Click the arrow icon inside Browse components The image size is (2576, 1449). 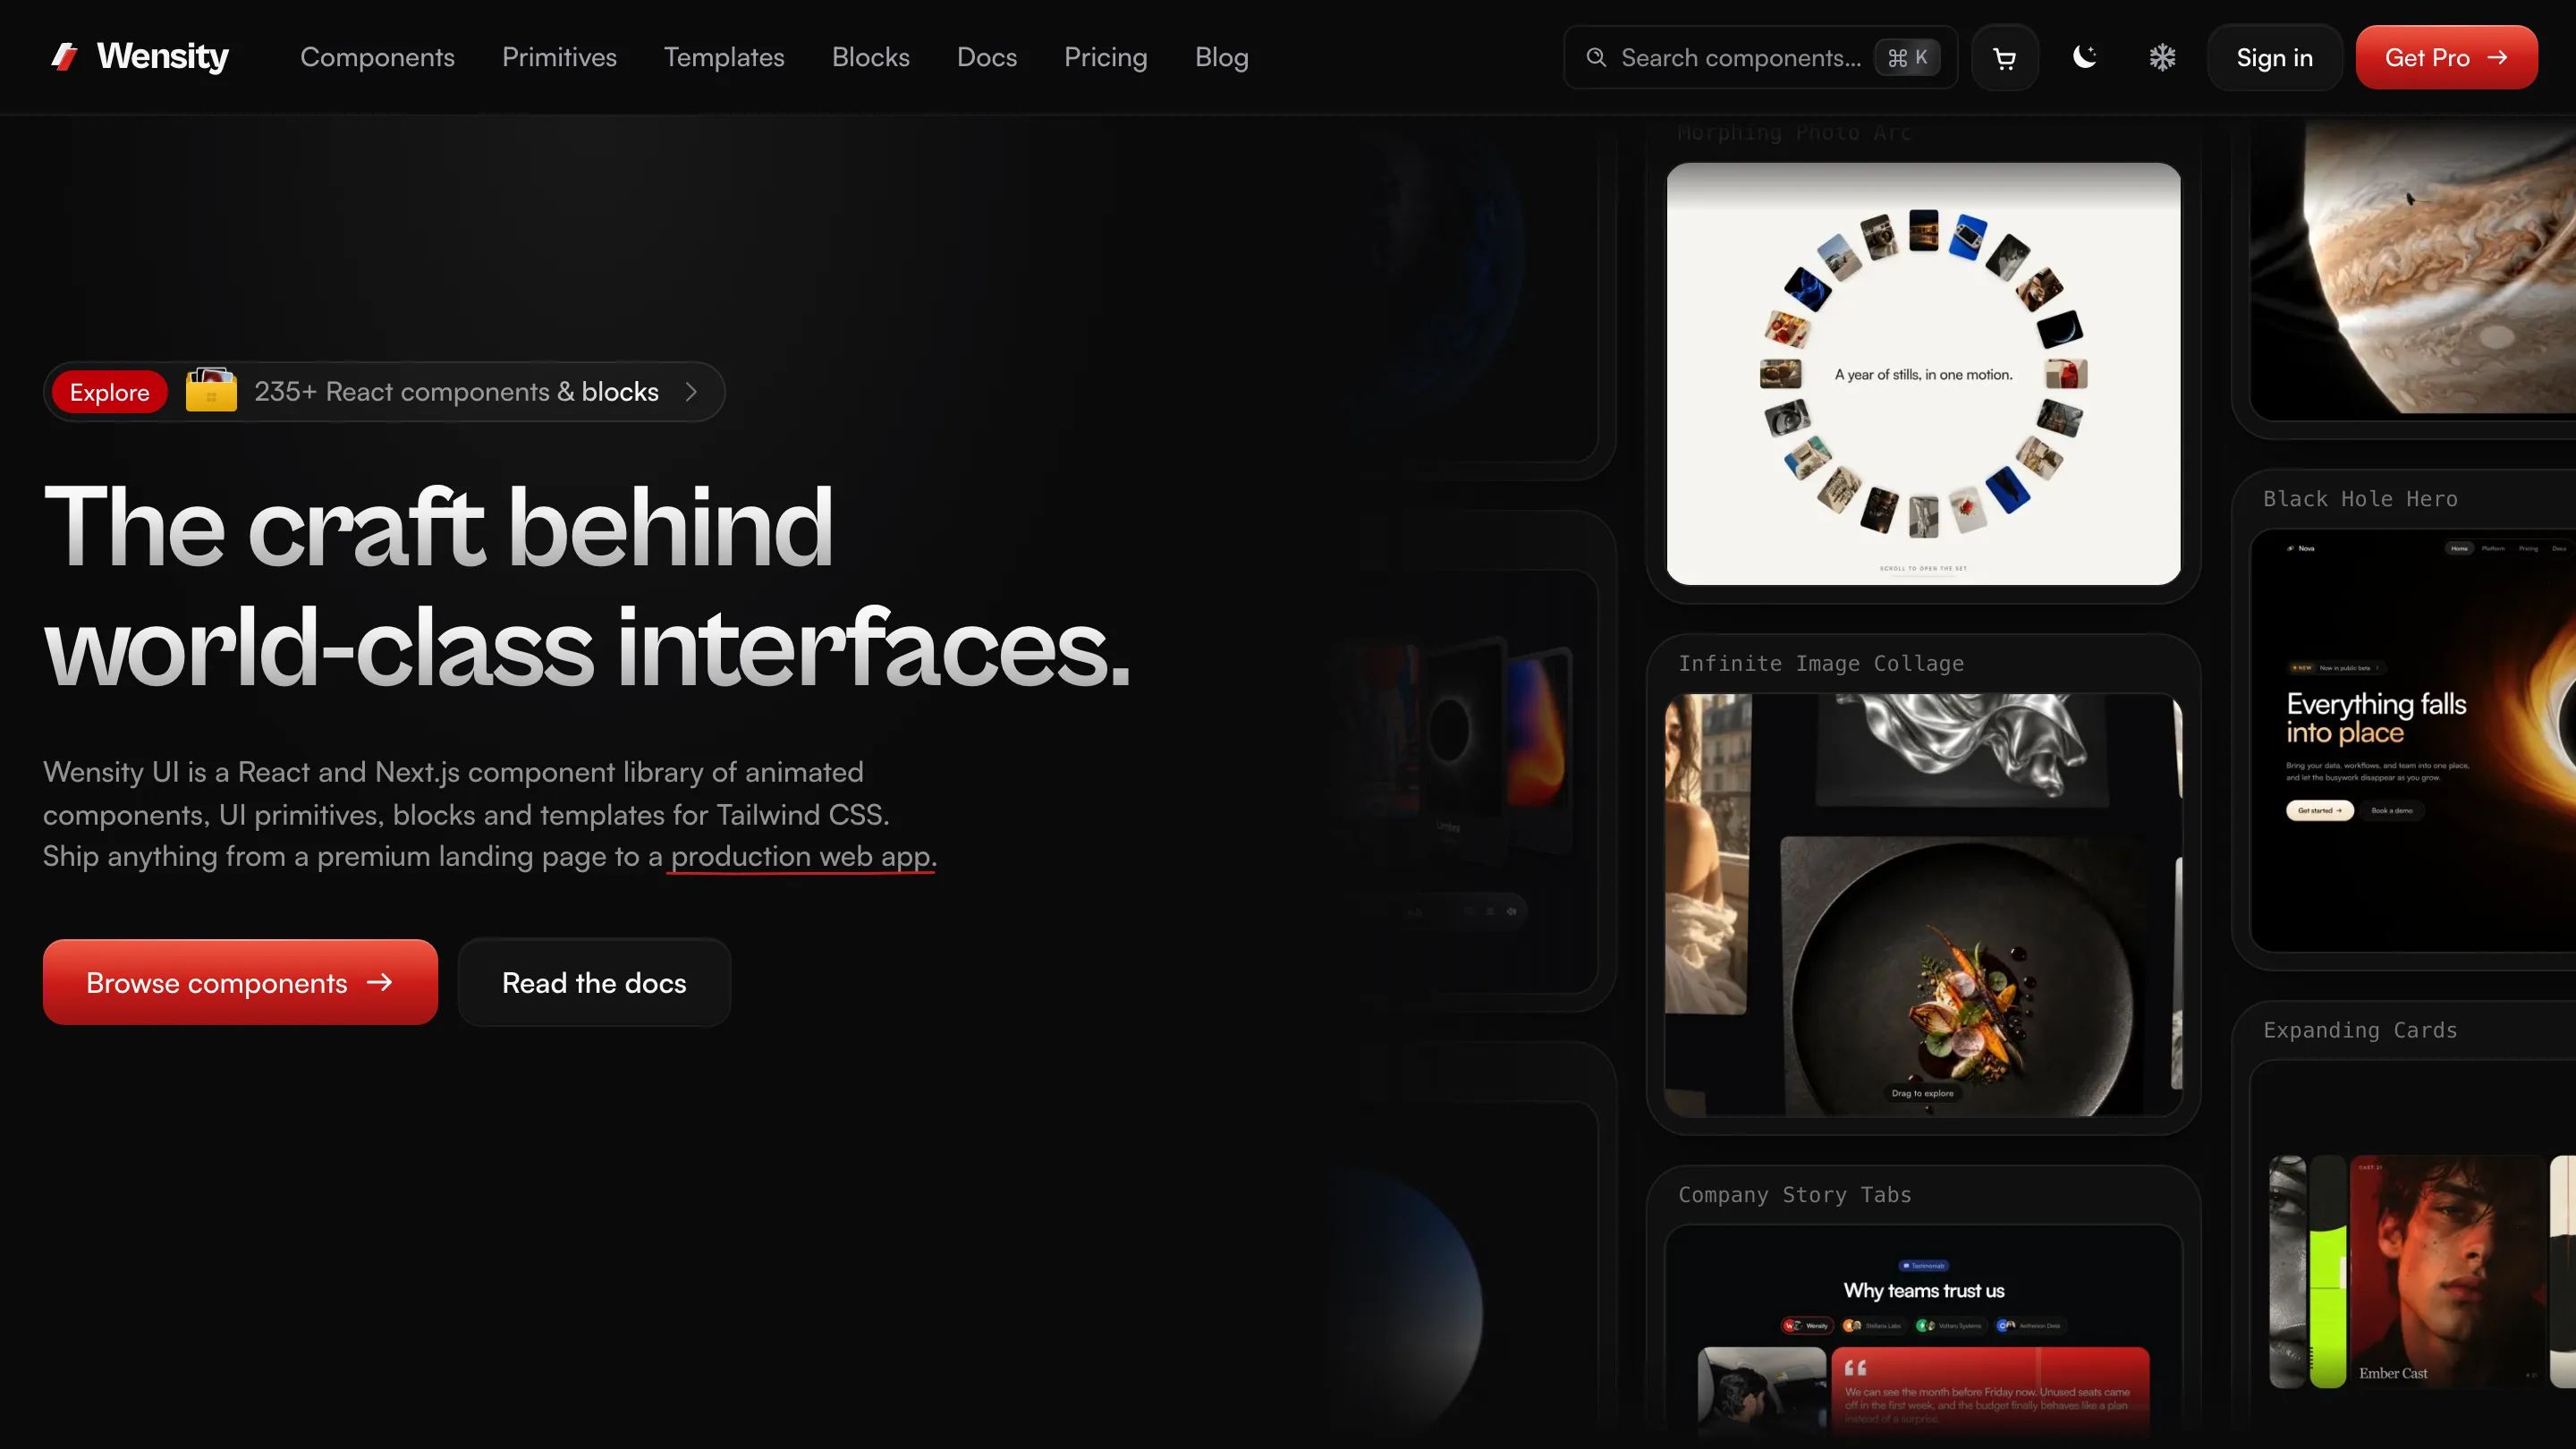coord(380,982)
